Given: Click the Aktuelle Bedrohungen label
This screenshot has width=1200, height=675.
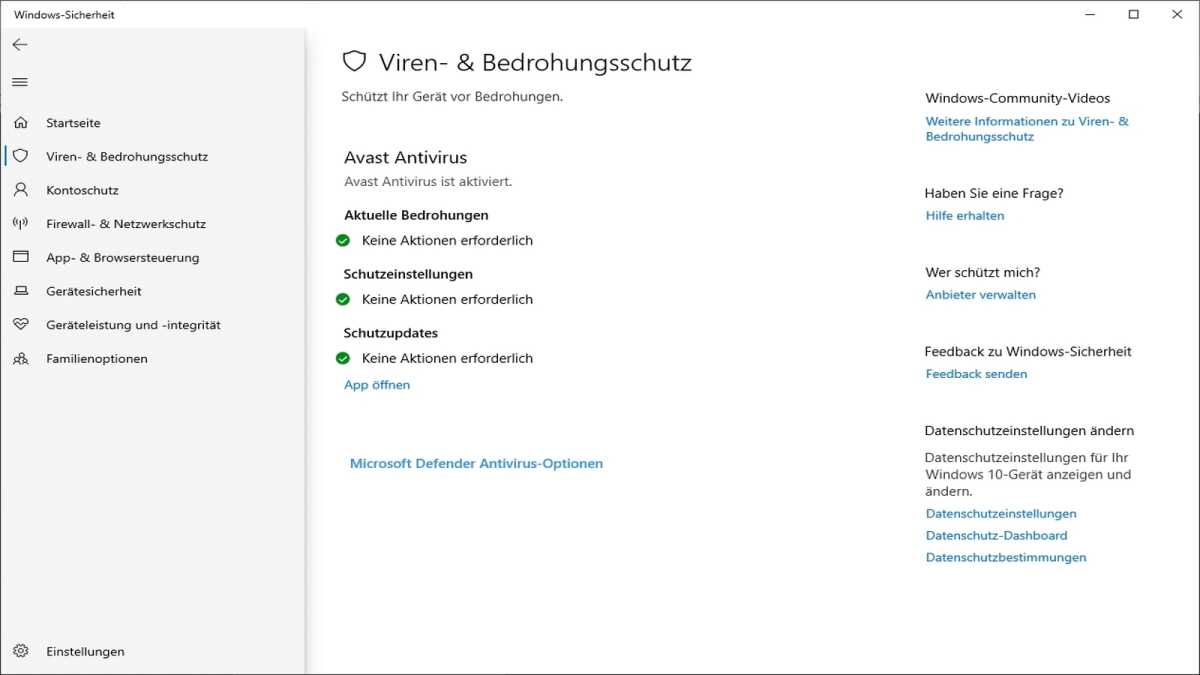Looking at the screenshot, I should (x=416, y=215).
